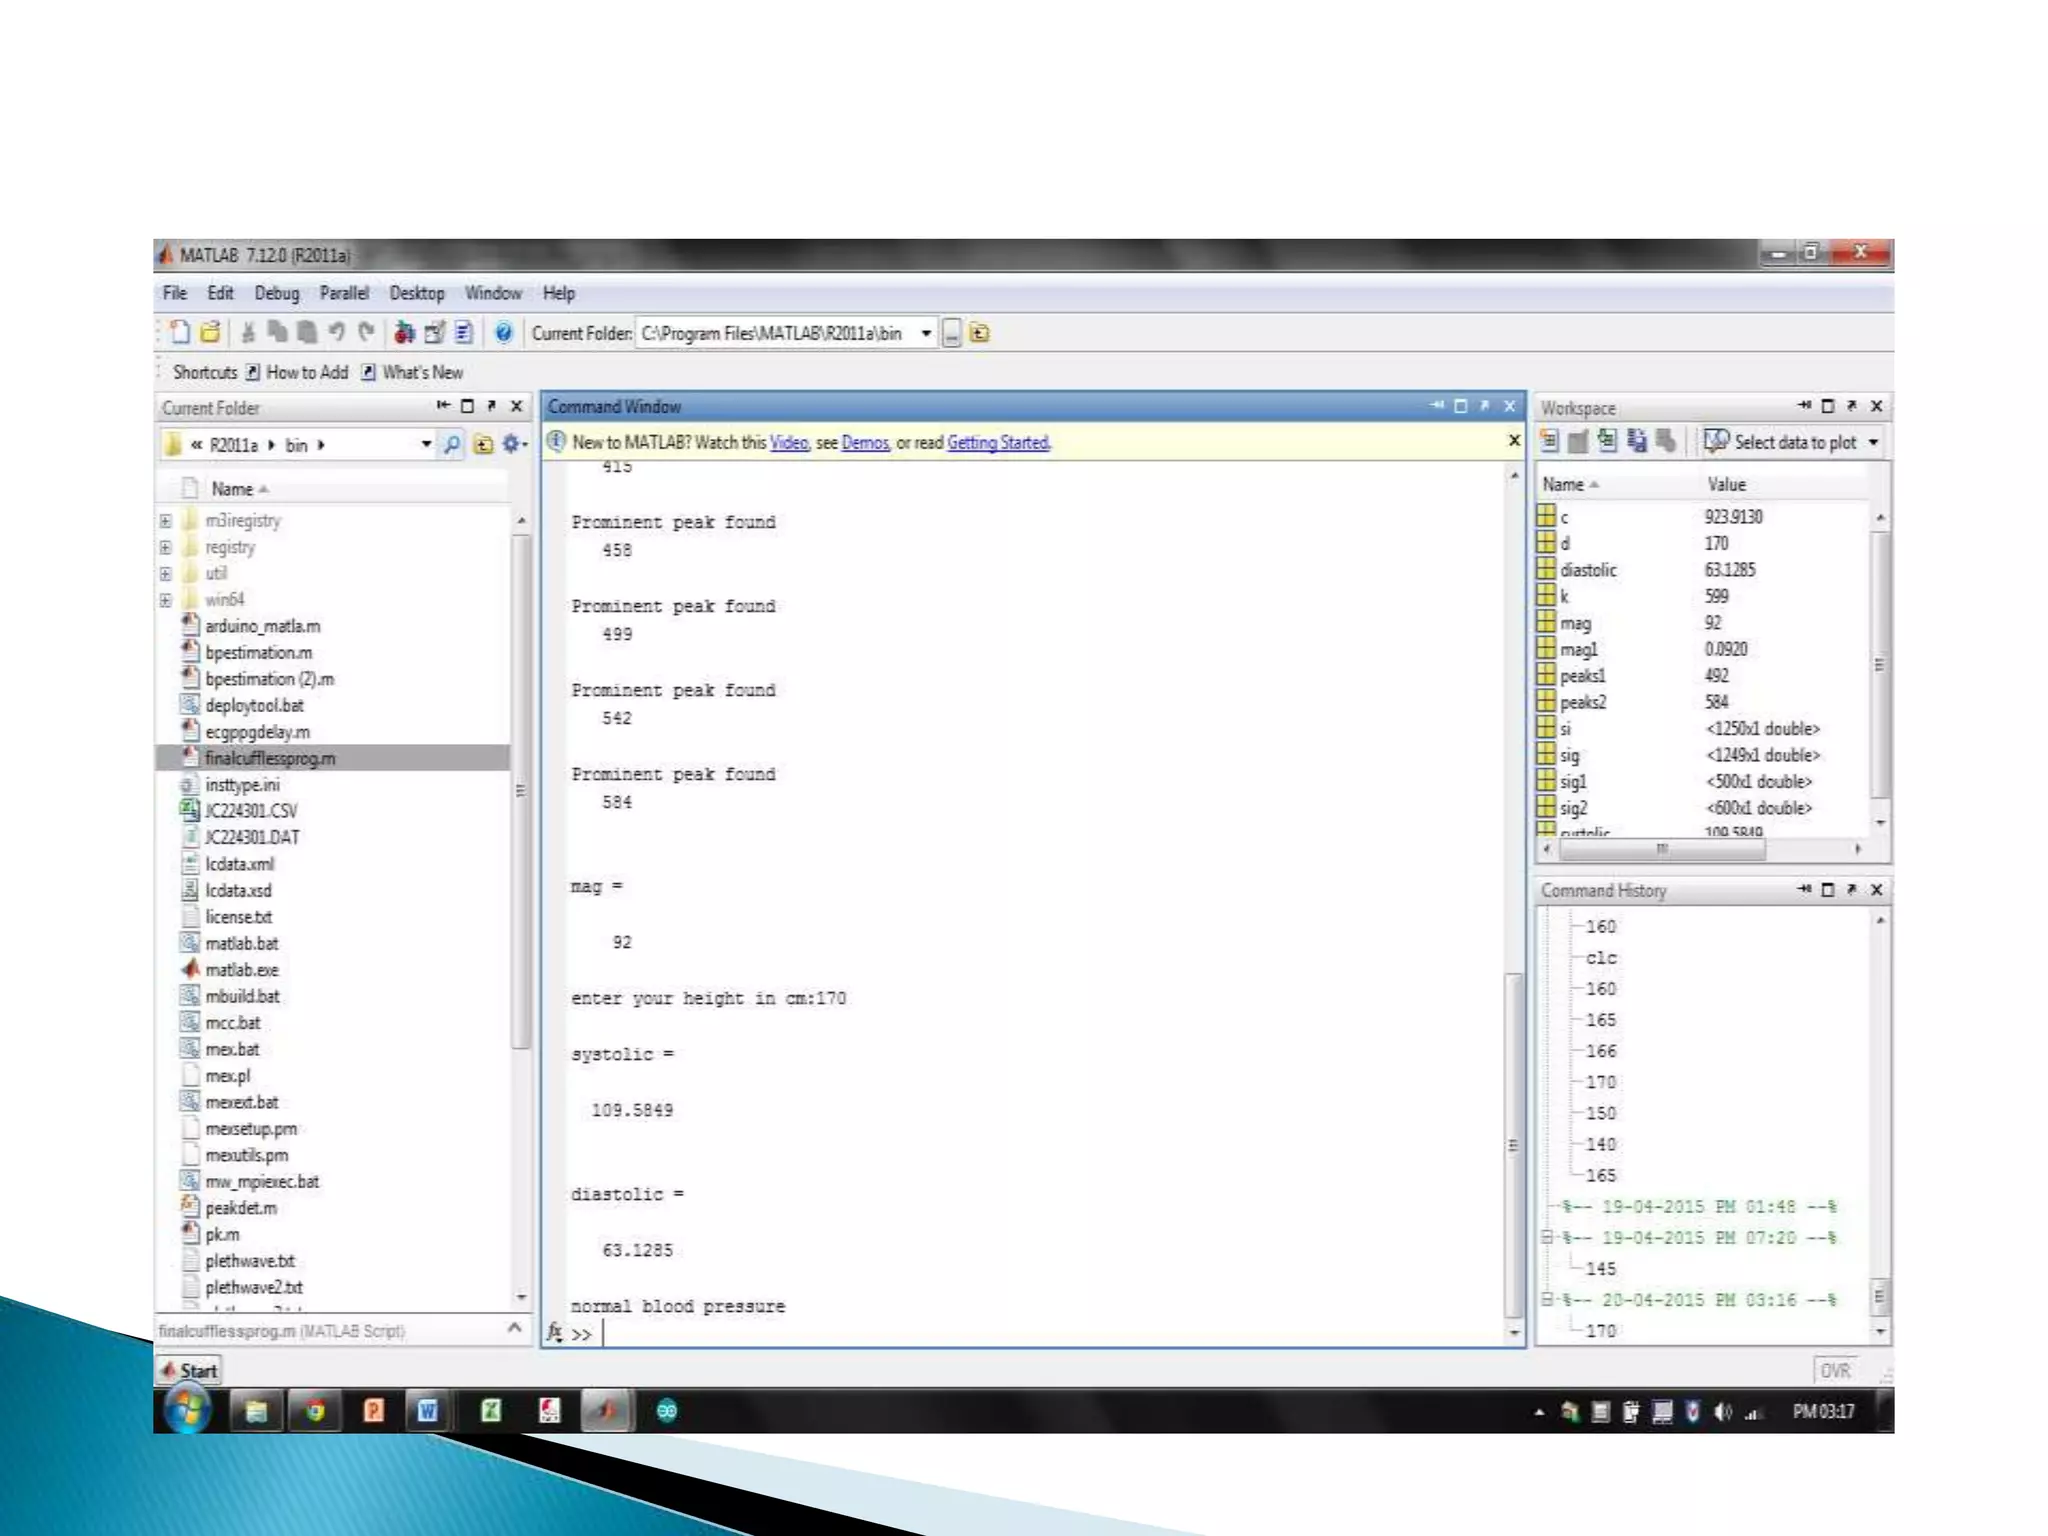Screen dimensions: 2048x1536
Task: Click the blue Help question mark icon
Action: (504, 333)
